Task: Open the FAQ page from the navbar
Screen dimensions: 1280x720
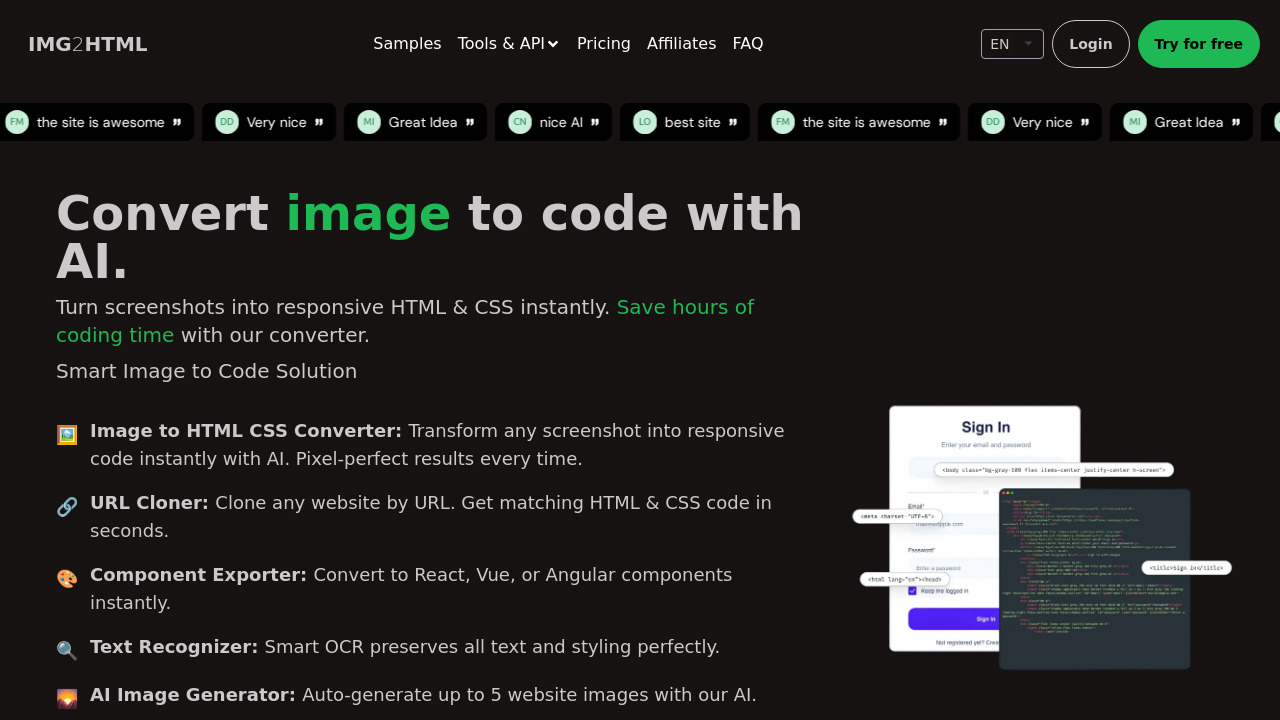Action: coord(747,43)
